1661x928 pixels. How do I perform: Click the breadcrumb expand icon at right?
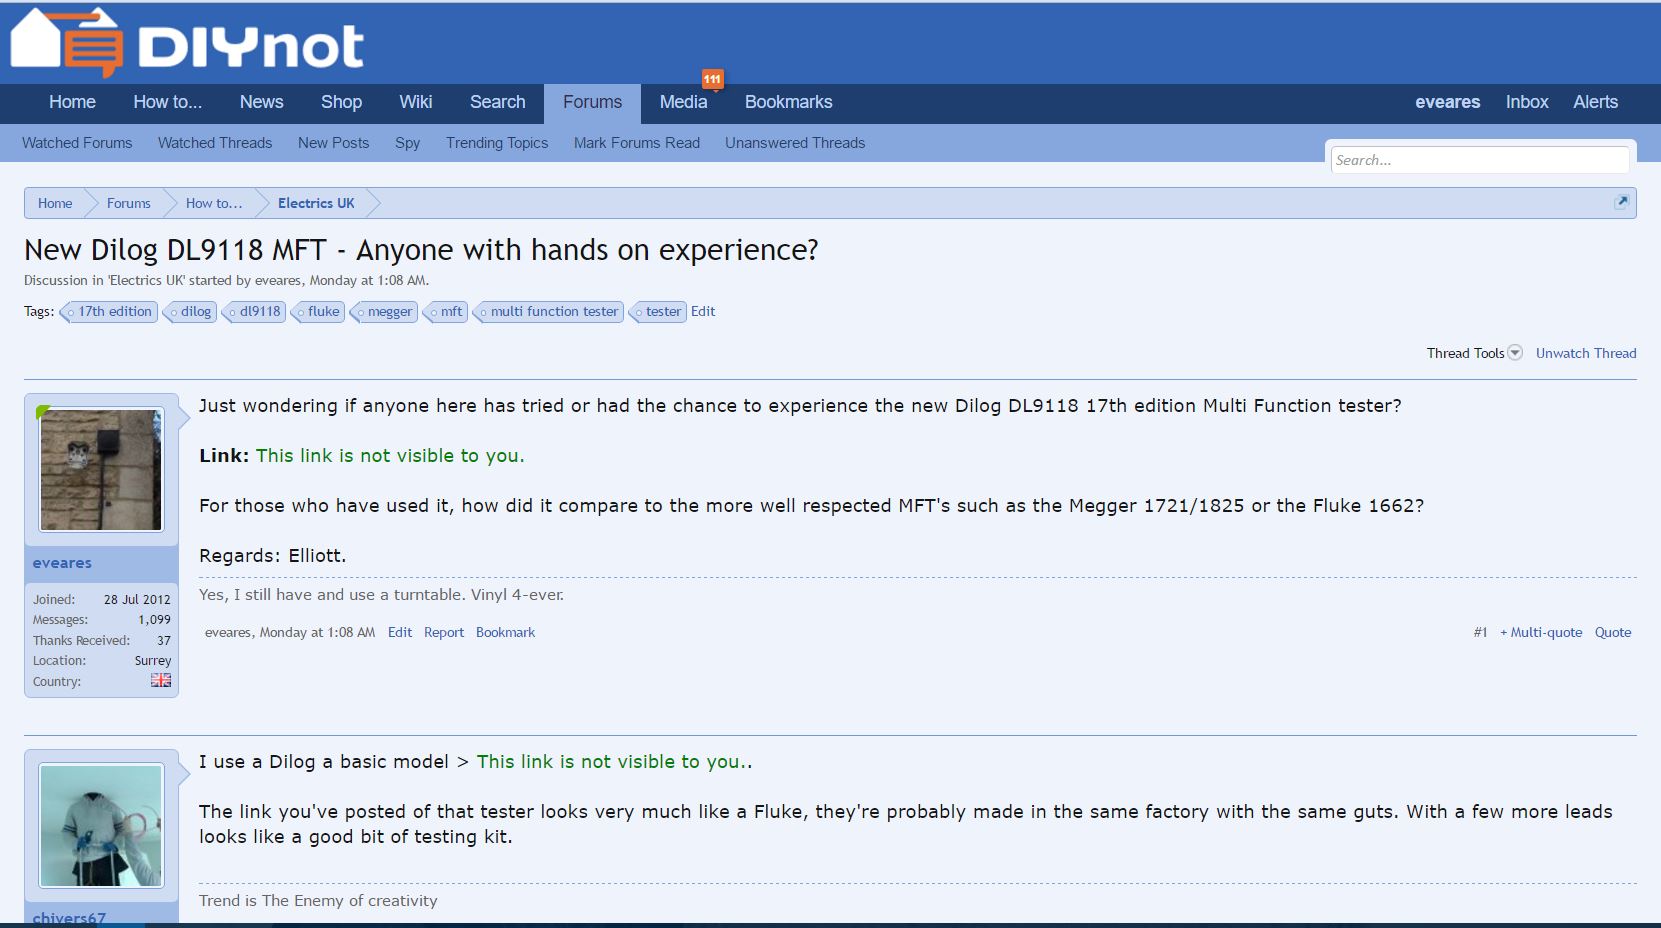1621,203
